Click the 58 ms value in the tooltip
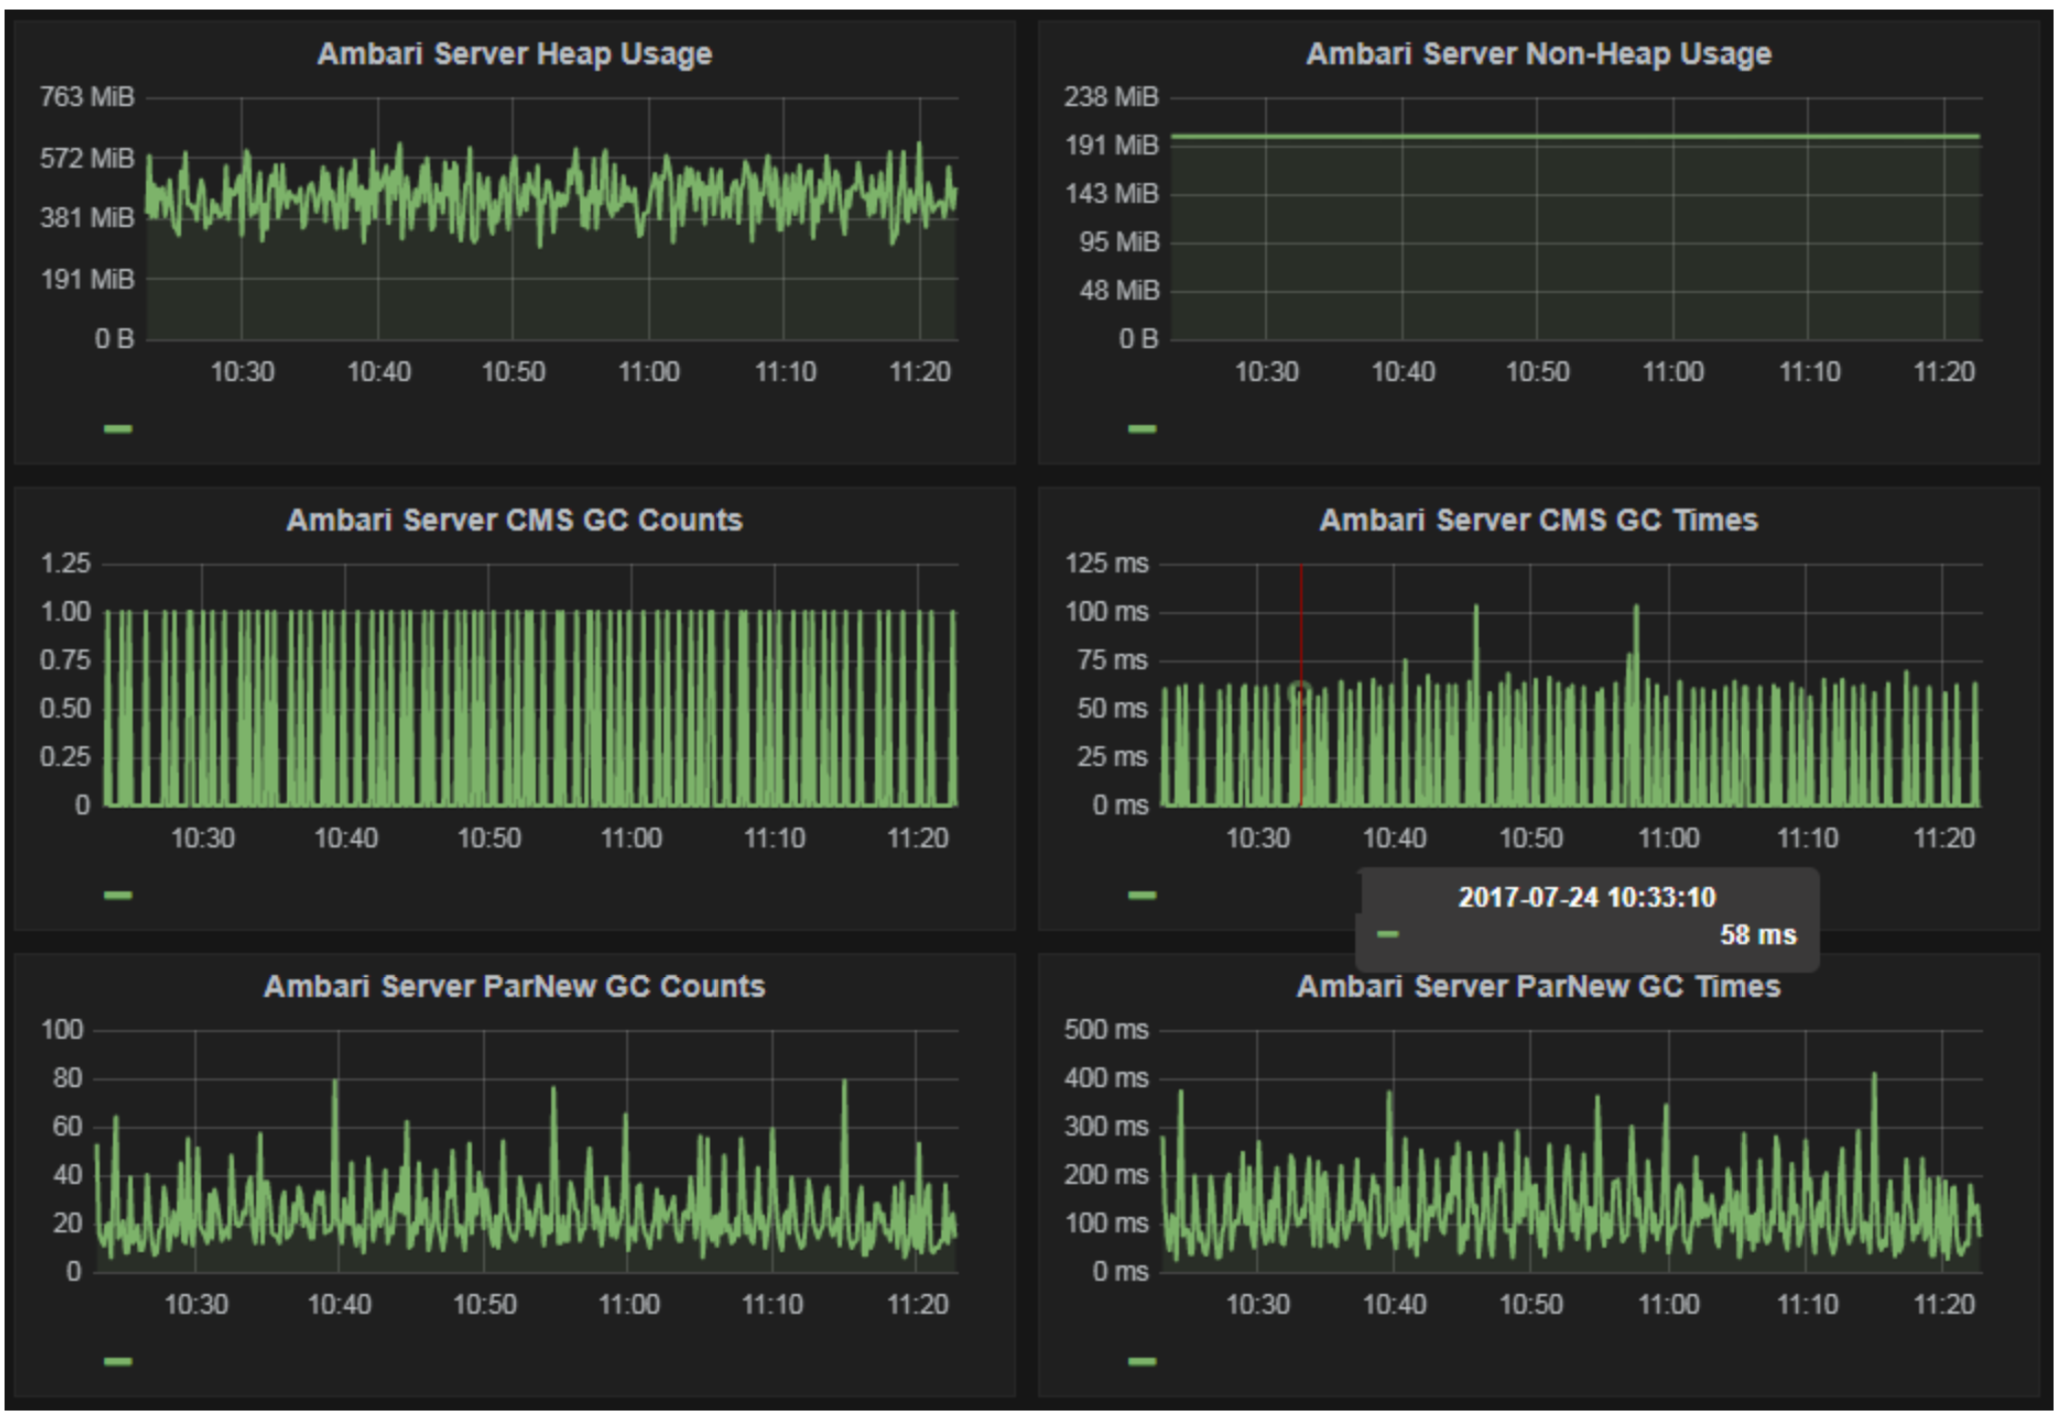2064x1418 pixels. (x=1757, y=935)
